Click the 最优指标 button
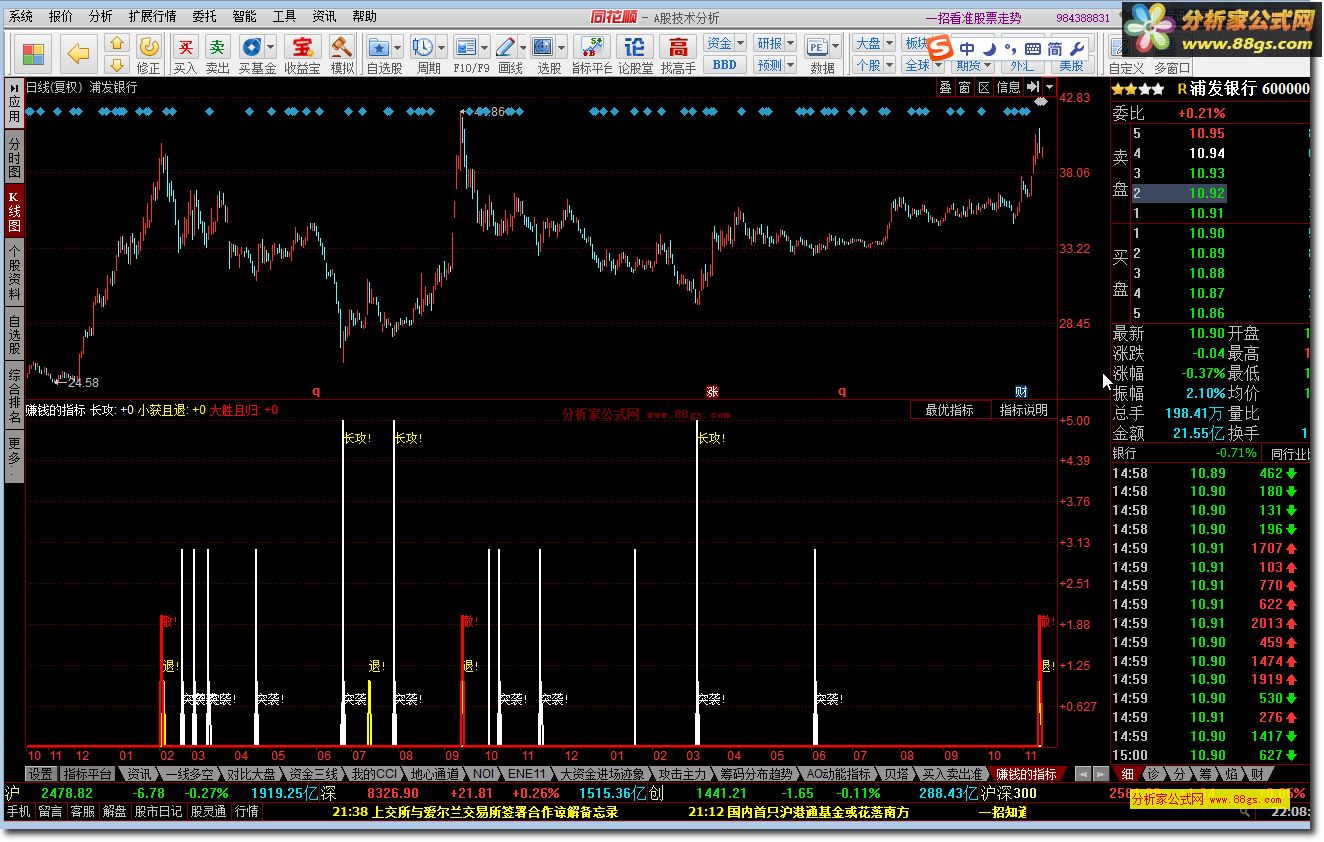Screen dimensions: 1324x842 949,410
